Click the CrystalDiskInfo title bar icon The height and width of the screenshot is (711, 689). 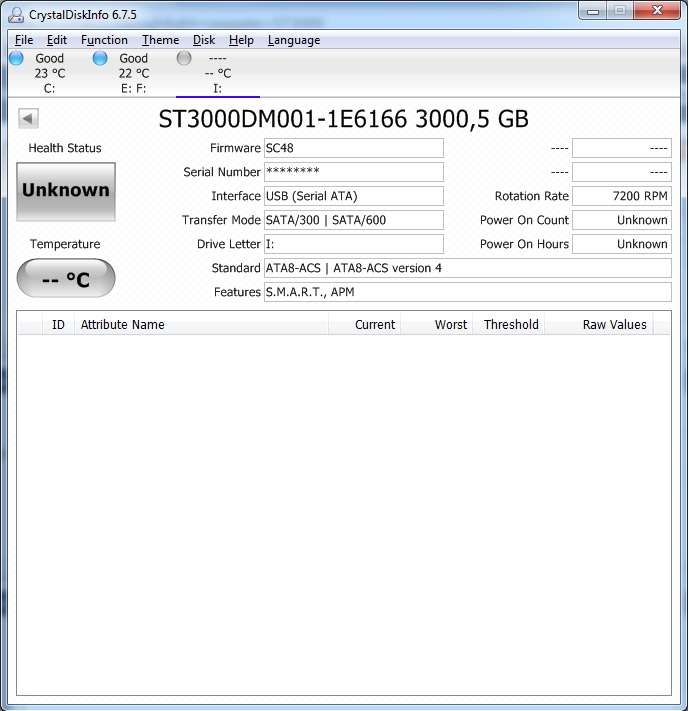tap(16, 15)
